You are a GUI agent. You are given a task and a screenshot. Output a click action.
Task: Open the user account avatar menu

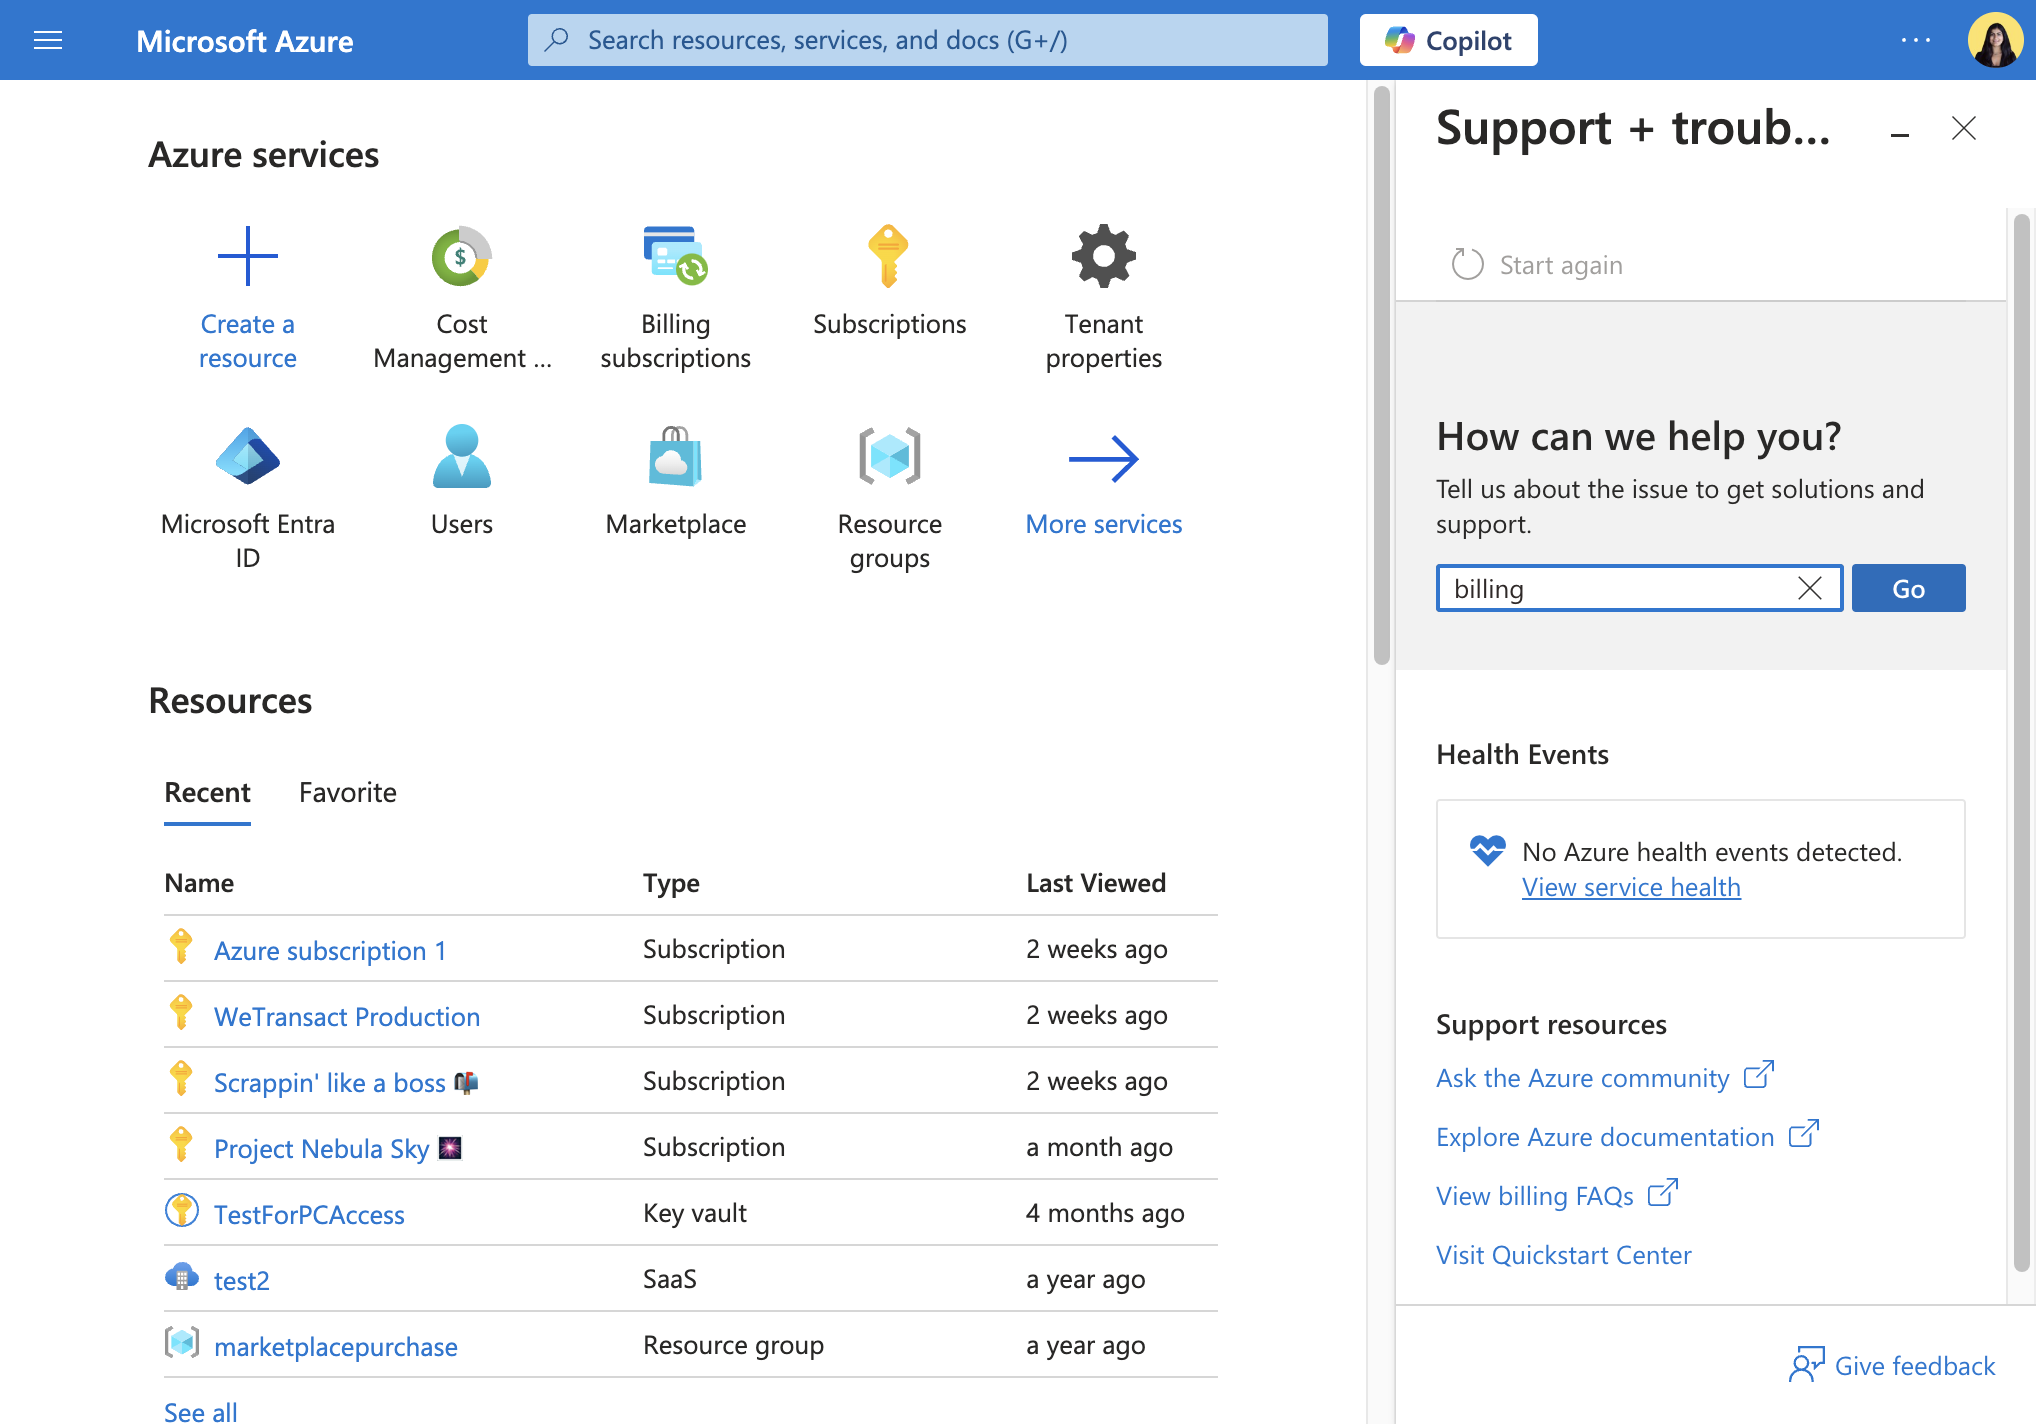click(x=1995, y=40)
